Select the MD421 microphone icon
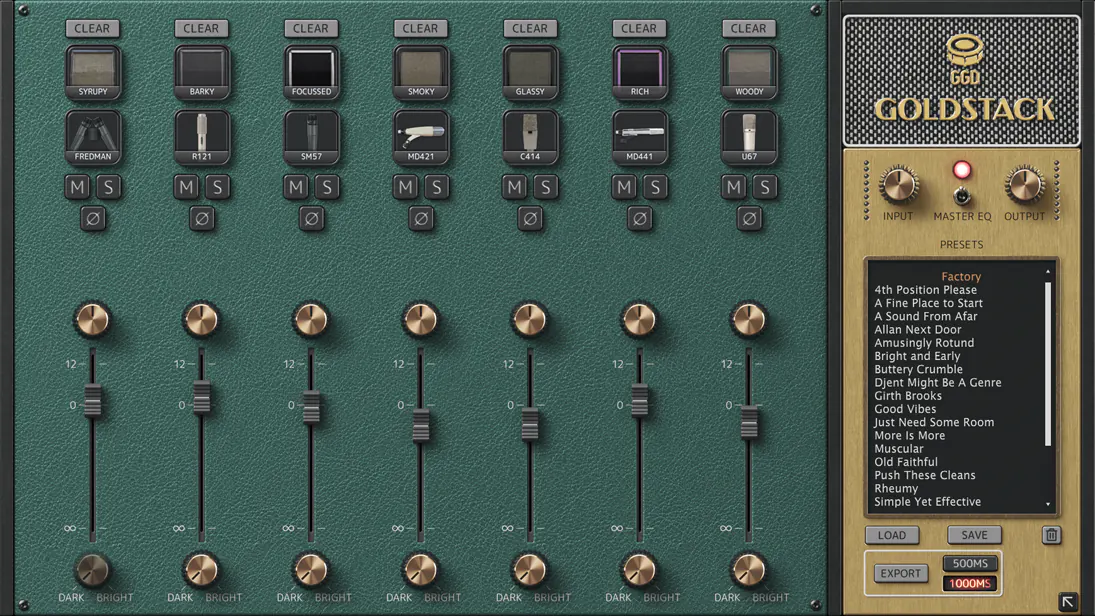The image size is (1095, 616). pos(421,136)
